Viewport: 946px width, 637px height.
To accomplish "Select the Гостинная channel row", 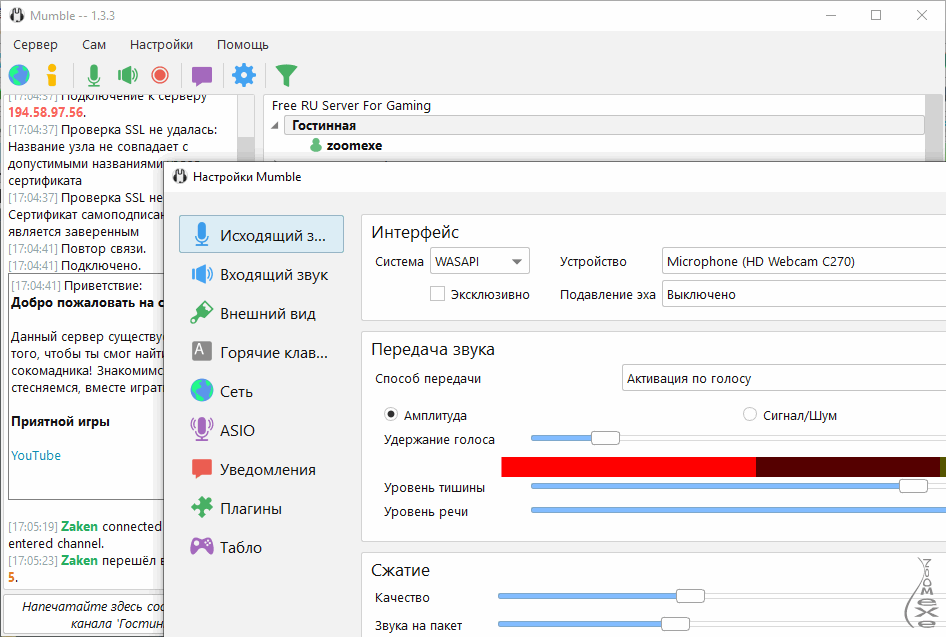I will 605,125.
